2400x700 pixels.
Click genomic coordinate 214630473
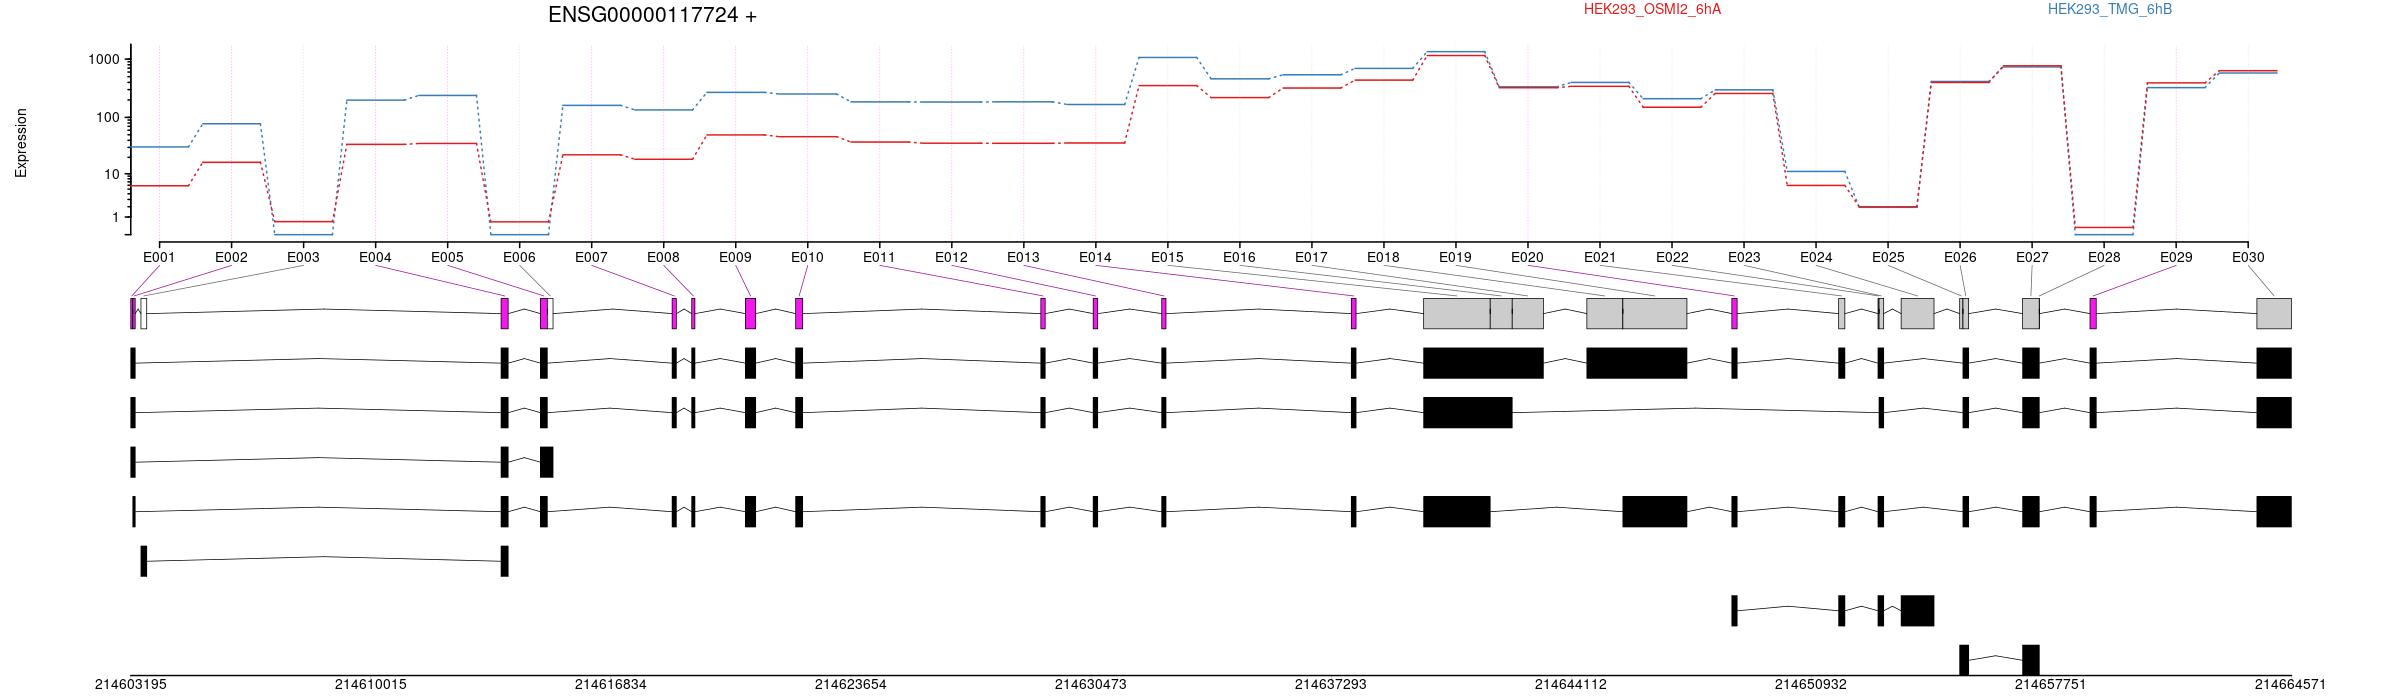coord(1091,685)
